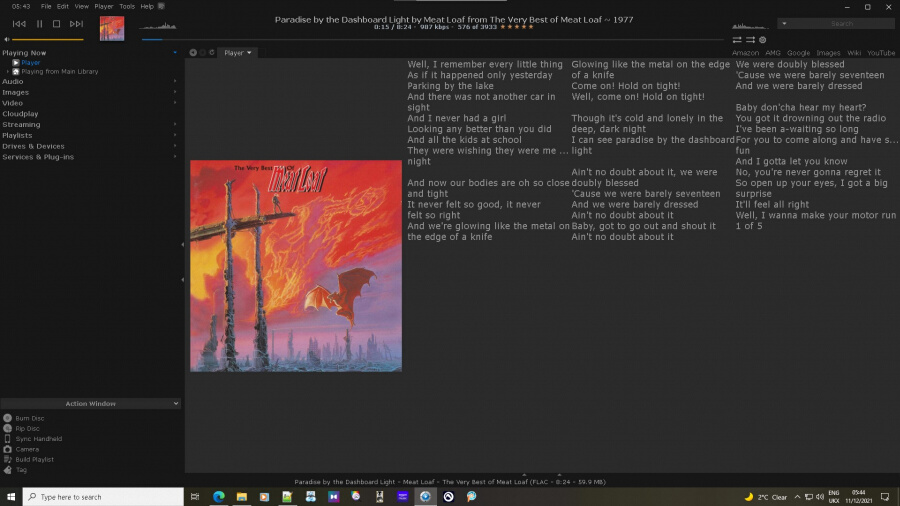
Task: Click the large Meat Loaf album cover
Action: pos(296,266)
